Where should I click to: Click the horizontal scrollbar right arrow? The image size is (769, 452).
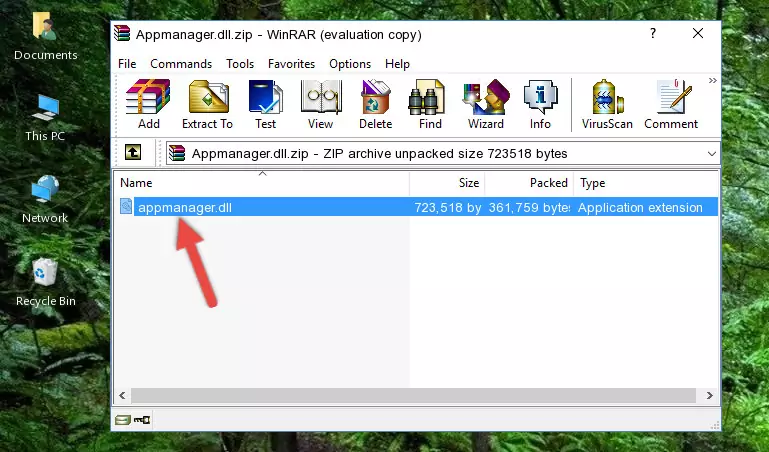pos(709,395)
